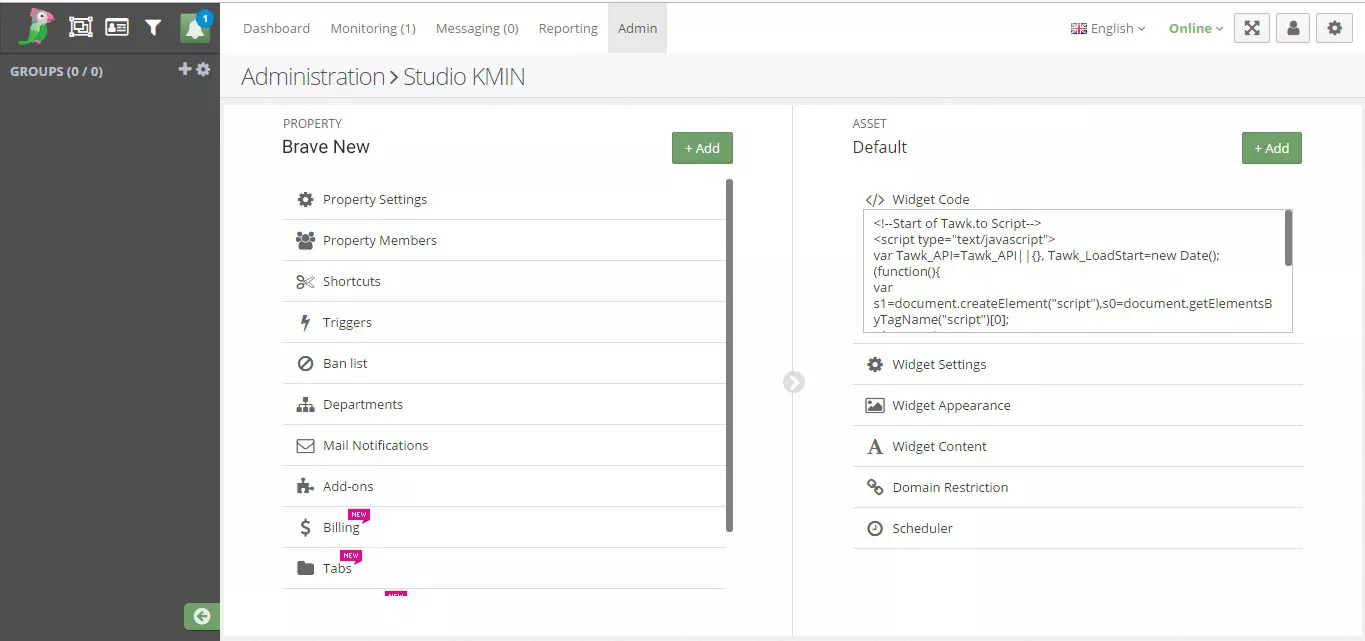
Task: Switch to the Messaging (0) tab
Action: (477, 28)
